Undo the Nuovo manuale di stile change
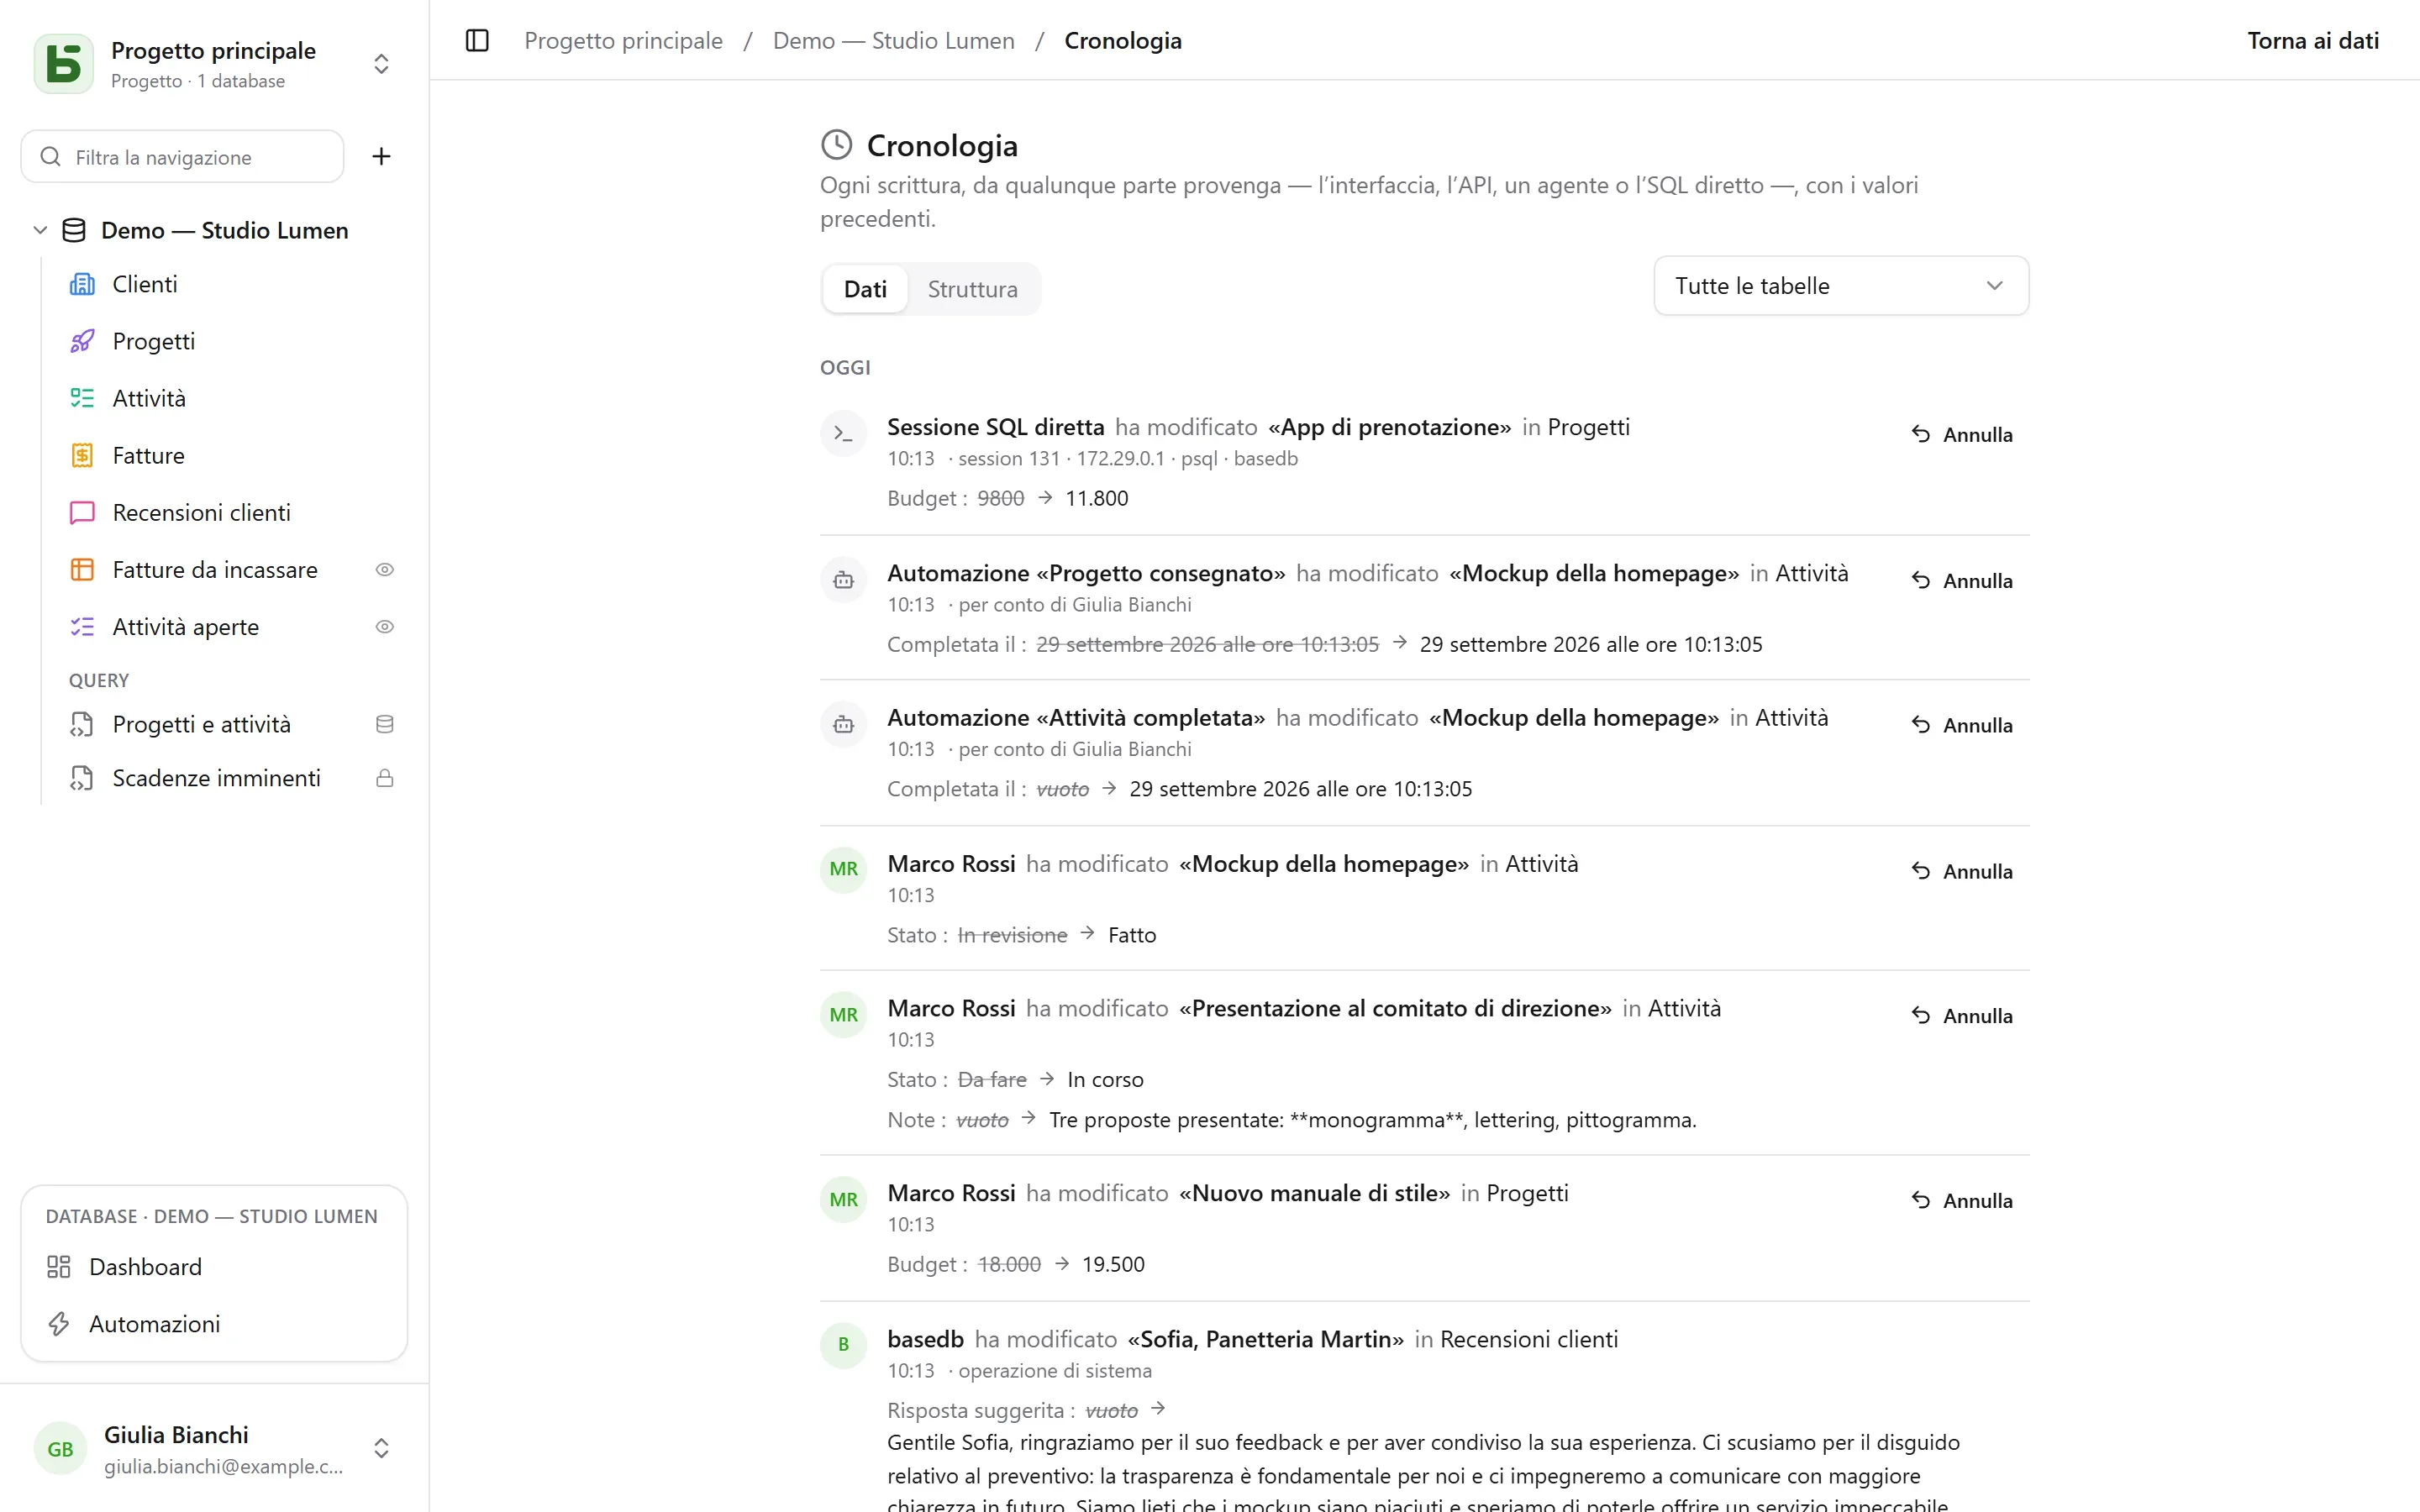 1962,1200
